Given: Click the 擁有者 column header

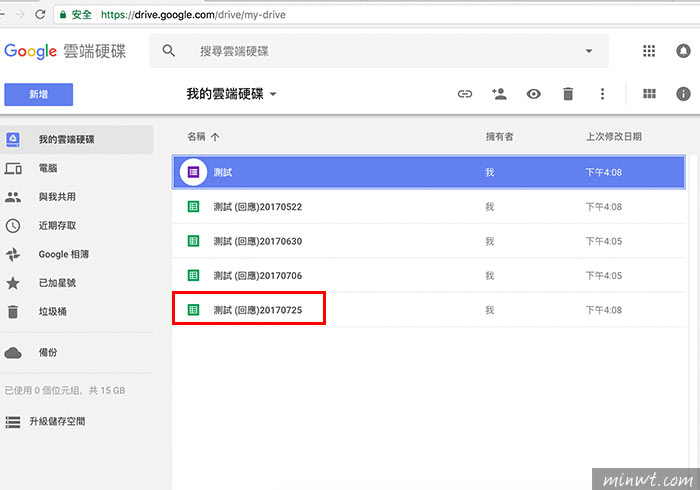Looking at the screenshot, I should coord(499,137).
